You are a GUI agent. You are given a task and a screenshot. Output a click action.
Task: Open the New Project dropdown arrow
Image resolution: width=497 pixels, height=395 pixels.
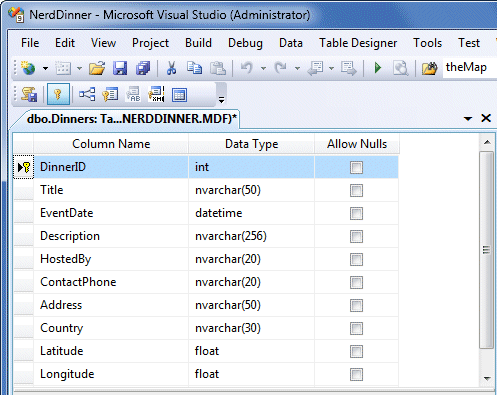point(45,68)
